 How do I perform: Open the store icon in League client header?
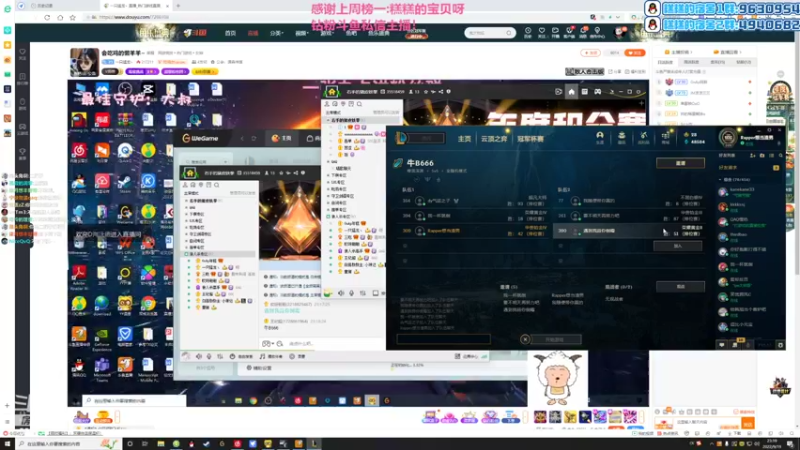click(x=665, y=137)
